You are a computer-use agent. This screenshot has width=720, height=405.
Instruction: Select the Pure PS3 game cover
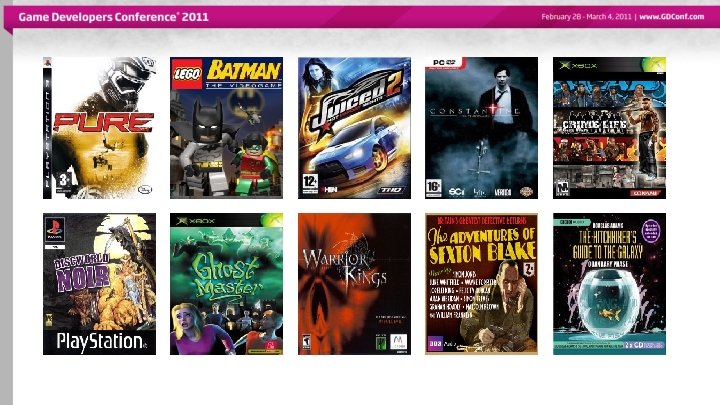99,128
